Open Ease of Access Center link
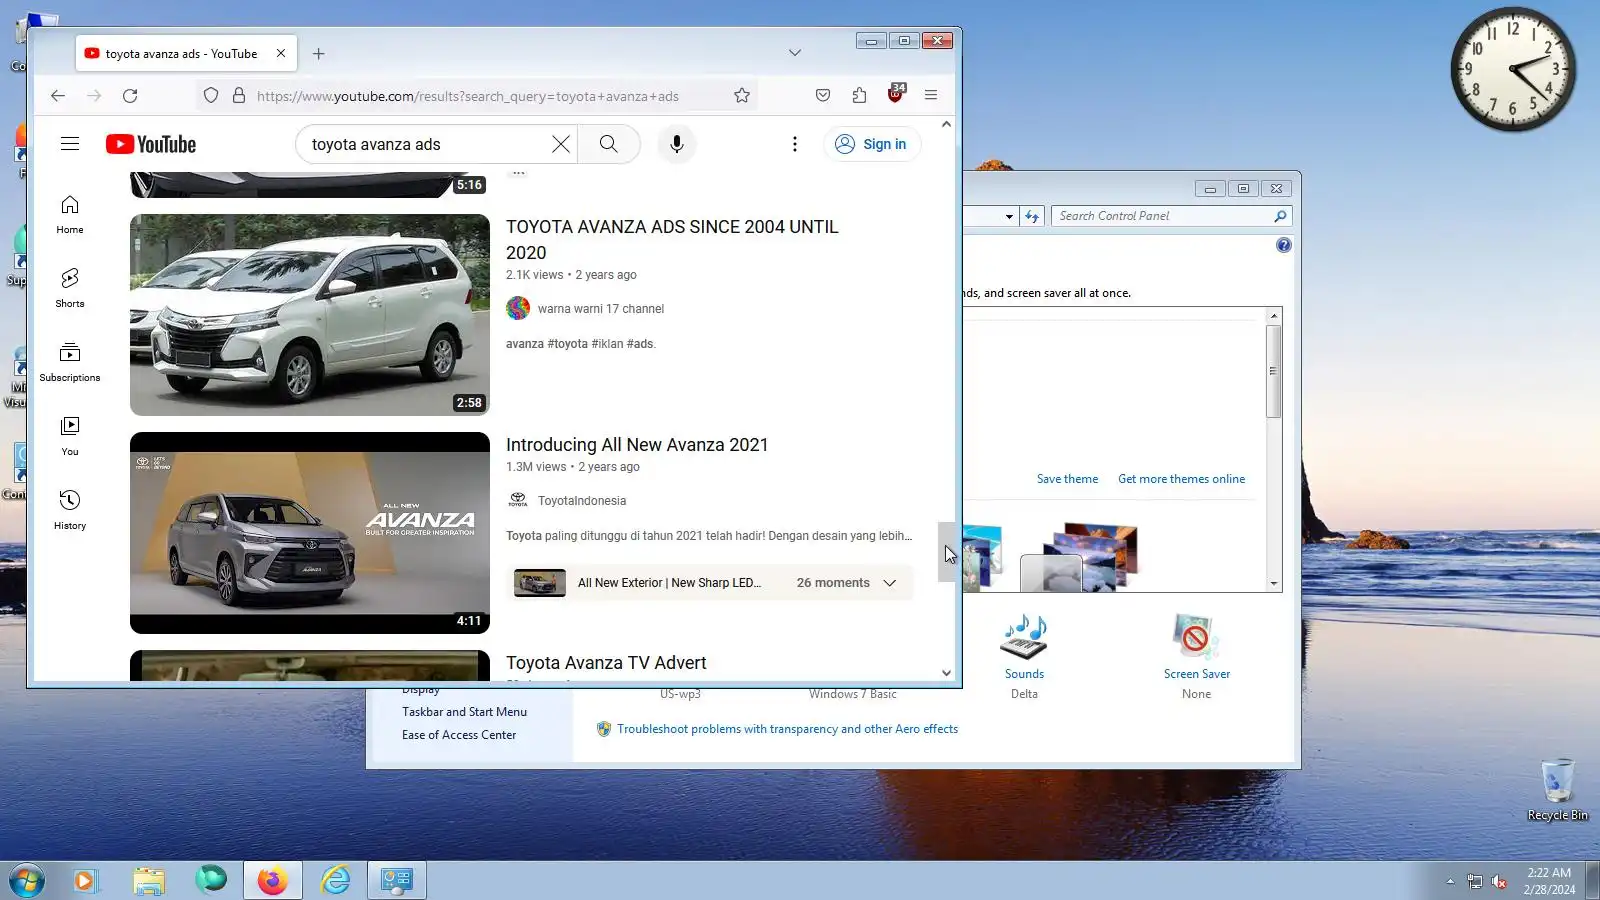 click(x=459, y=735)
